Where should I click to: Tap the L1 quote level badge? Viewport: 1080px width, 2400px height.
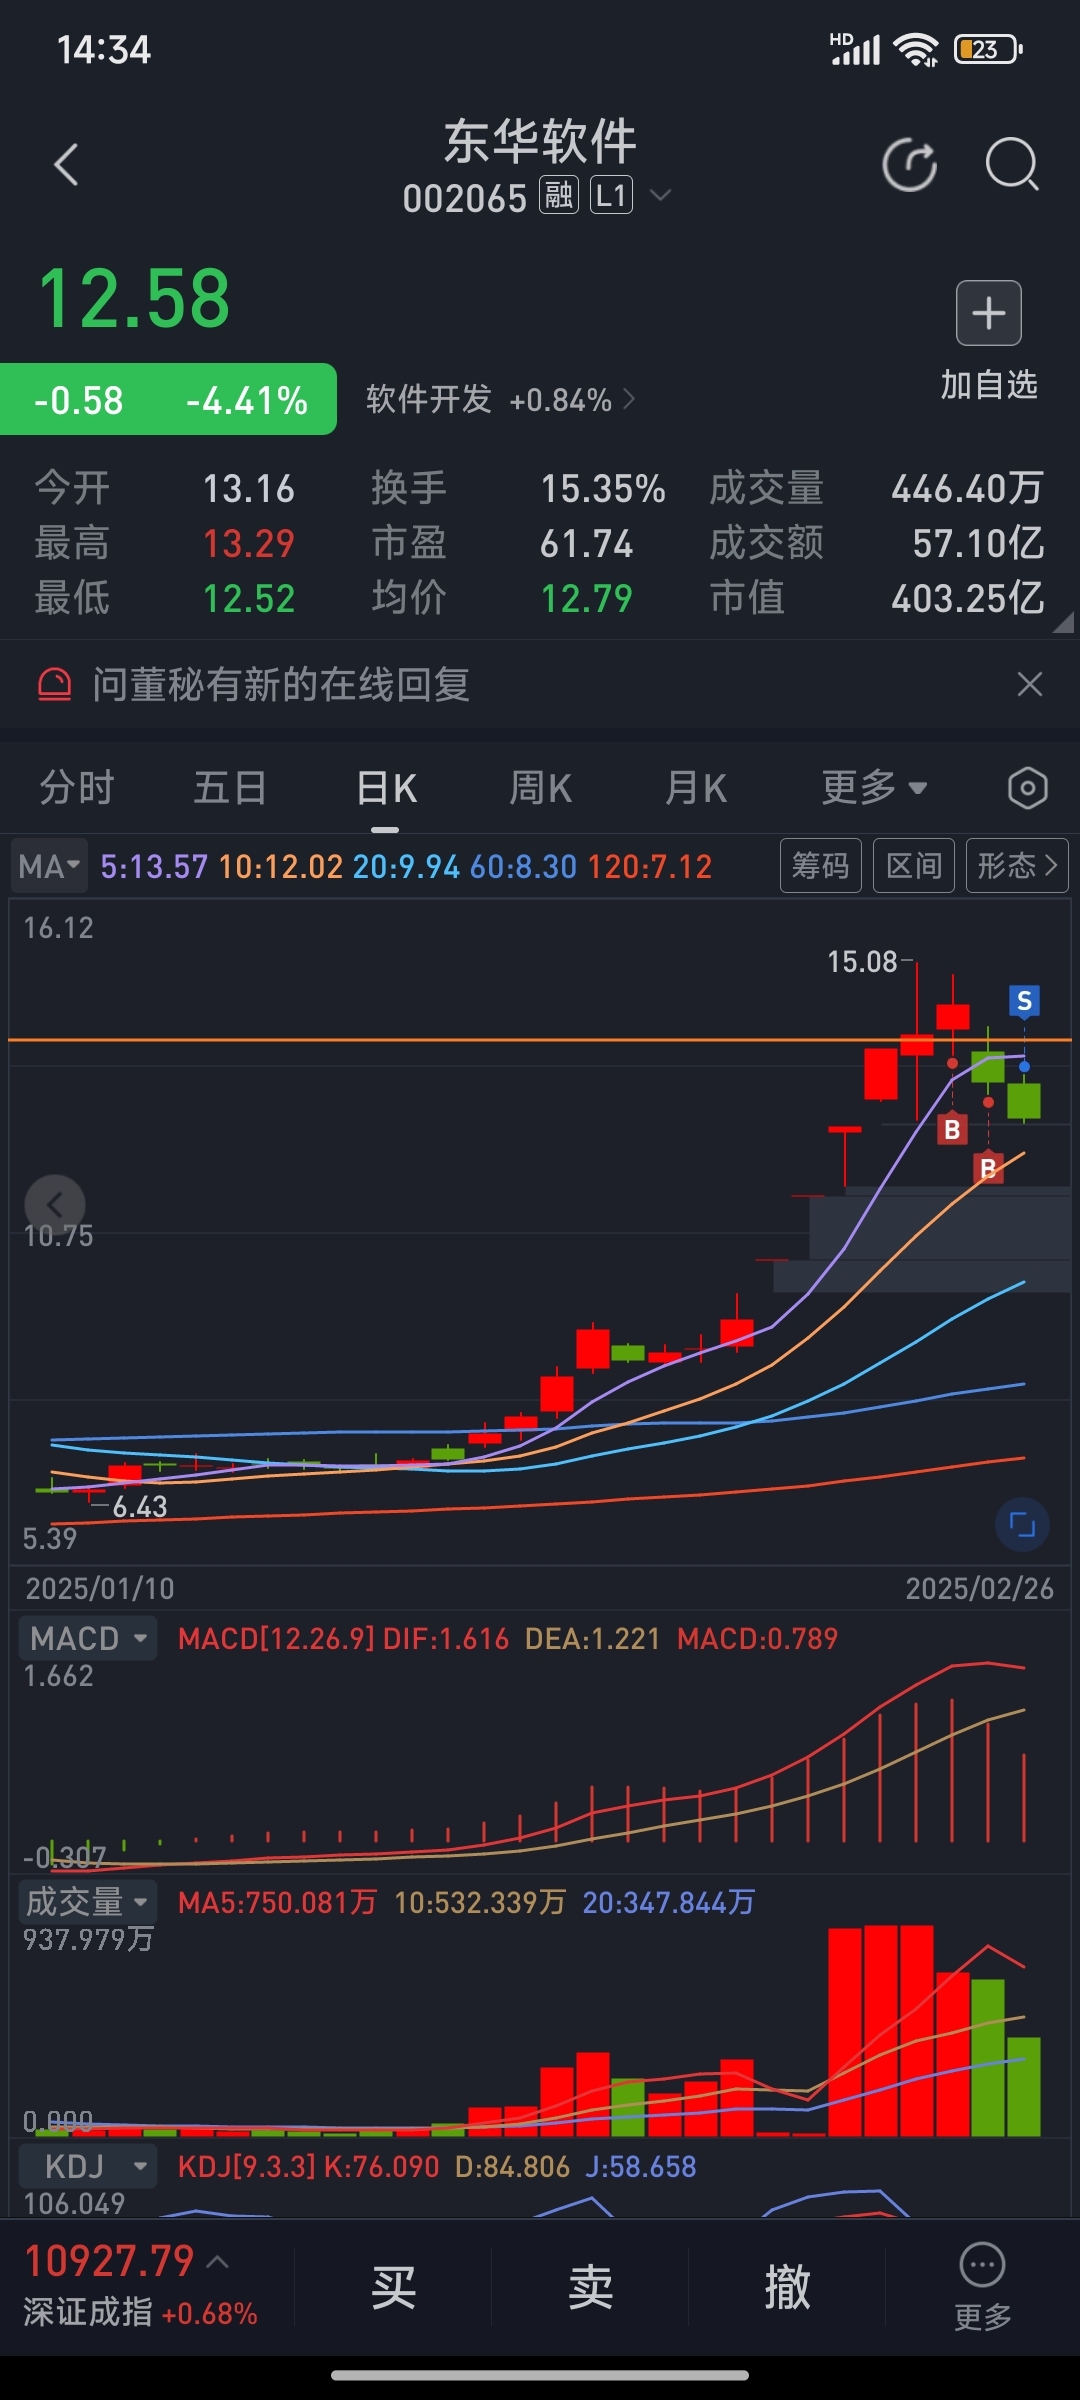pyautogui.click(x=611, y=196)
